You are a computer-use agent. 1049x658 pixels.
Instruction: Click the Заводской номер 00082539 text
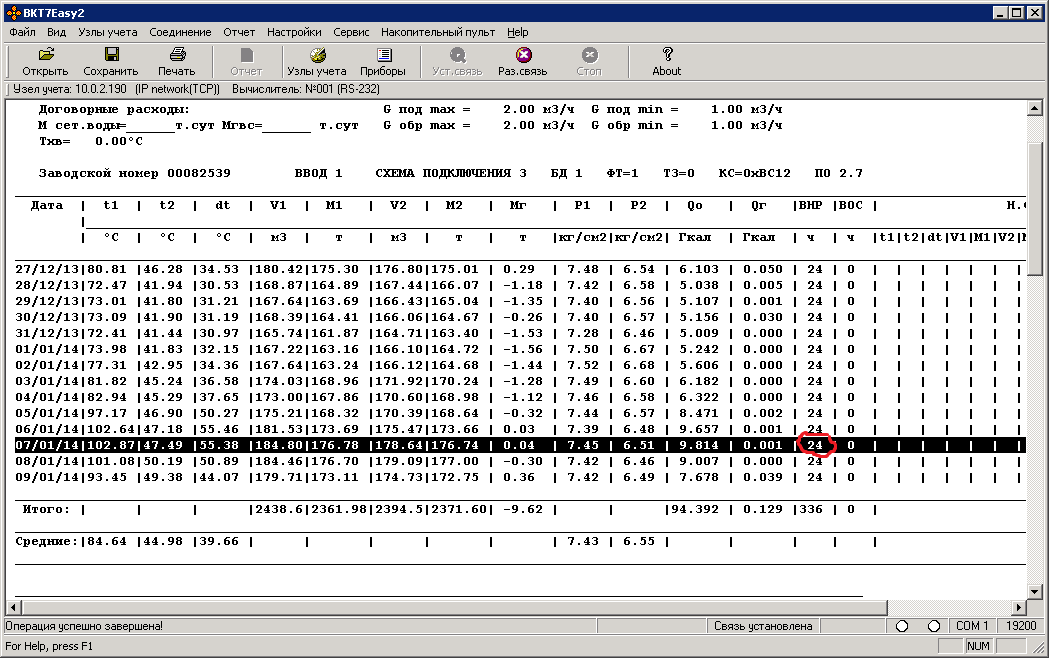(134, 173)
